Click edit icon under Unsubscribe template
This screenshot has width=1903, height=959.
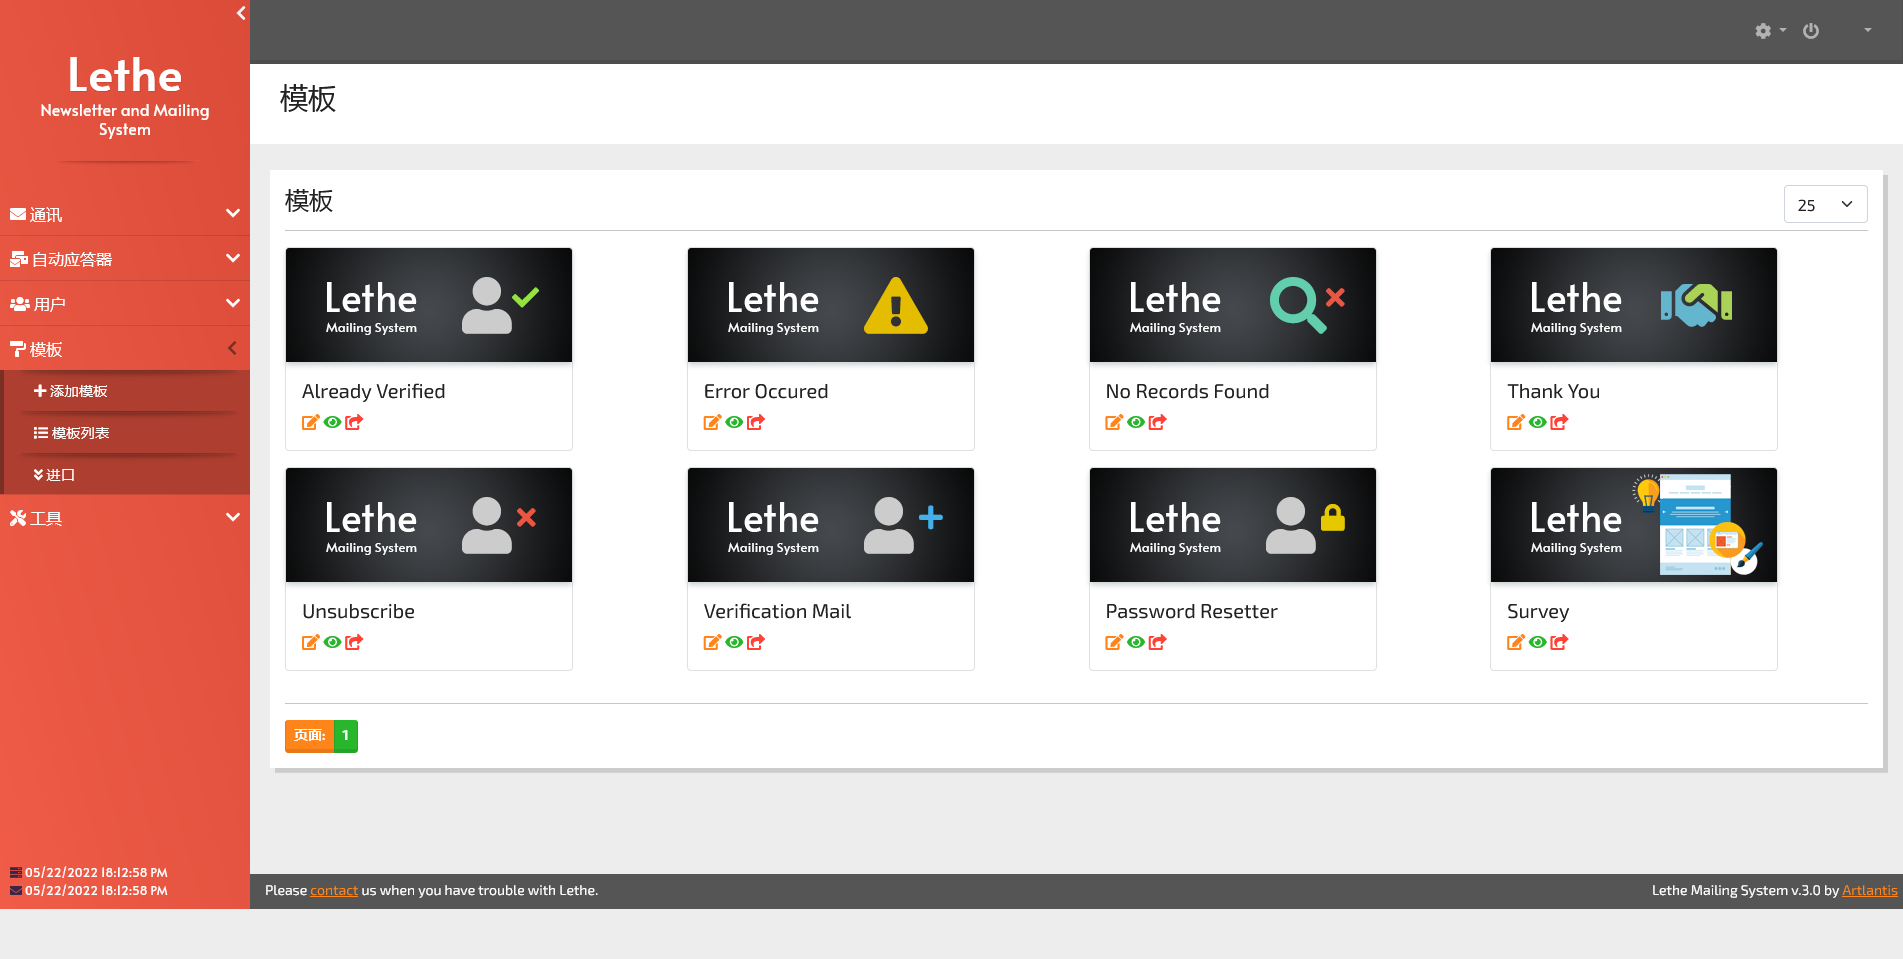click(310, 642)
